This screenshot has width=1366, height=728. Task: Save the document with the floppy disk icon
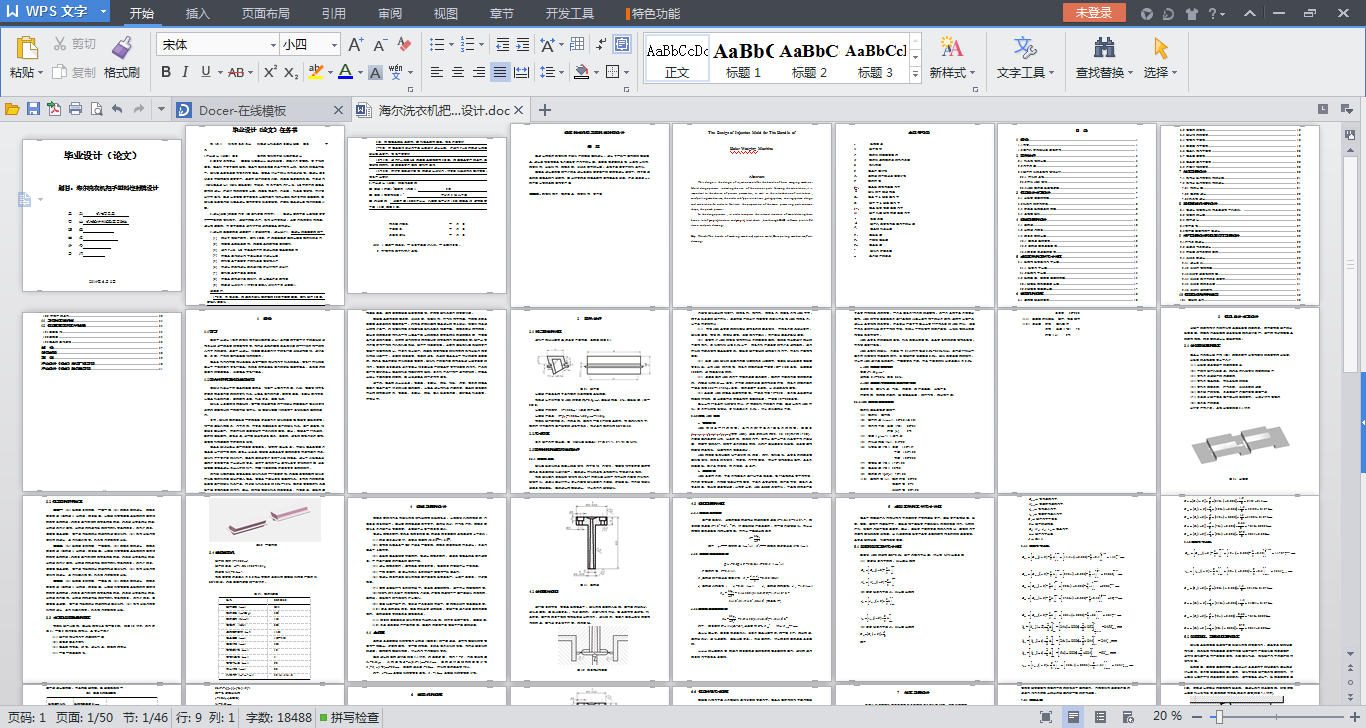pos(33,109)
